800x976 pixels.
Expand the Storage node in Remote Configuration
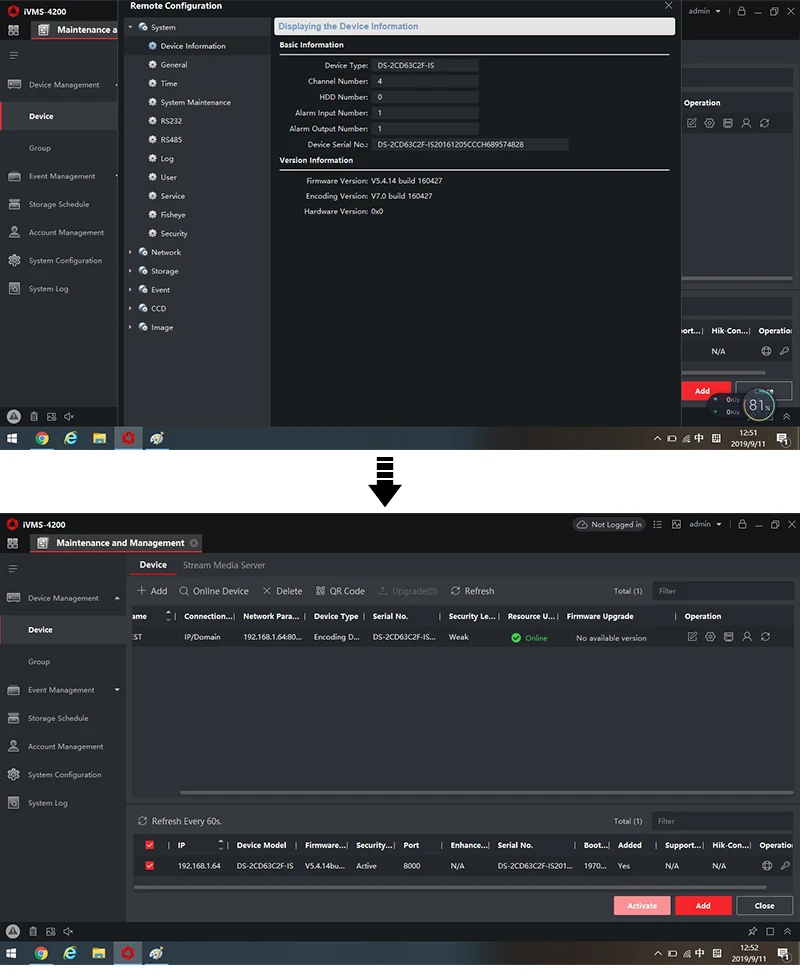(x=130, y=271)
